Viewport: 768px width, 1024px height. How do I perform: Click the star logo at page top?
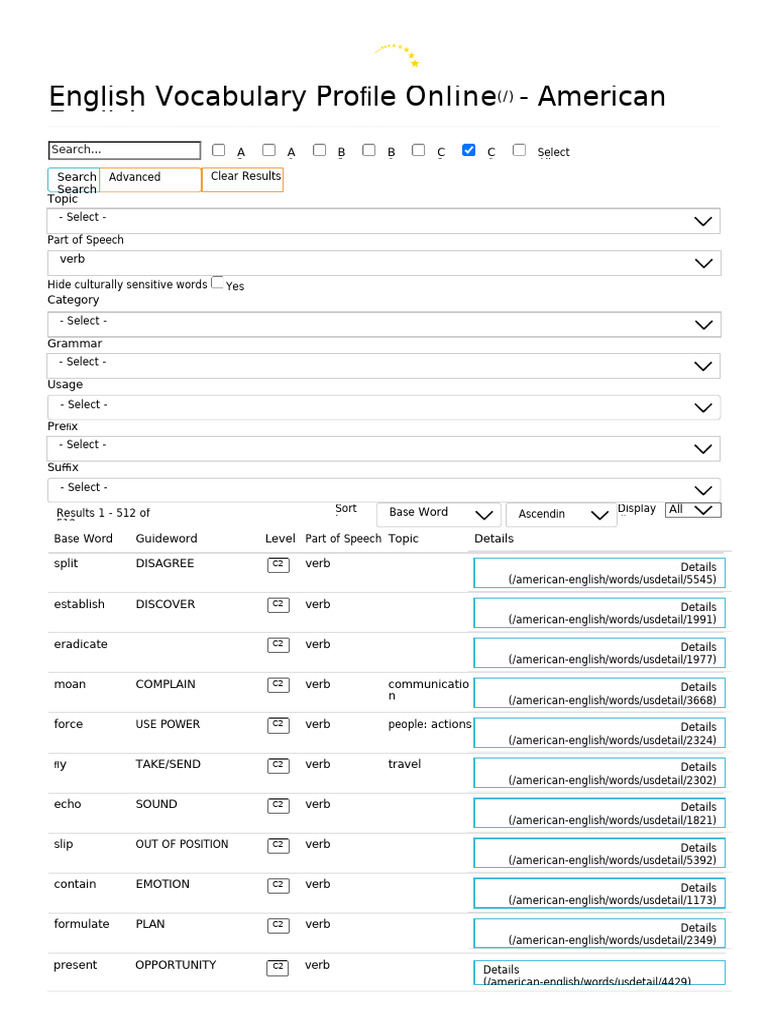click(x=398, y=54)
